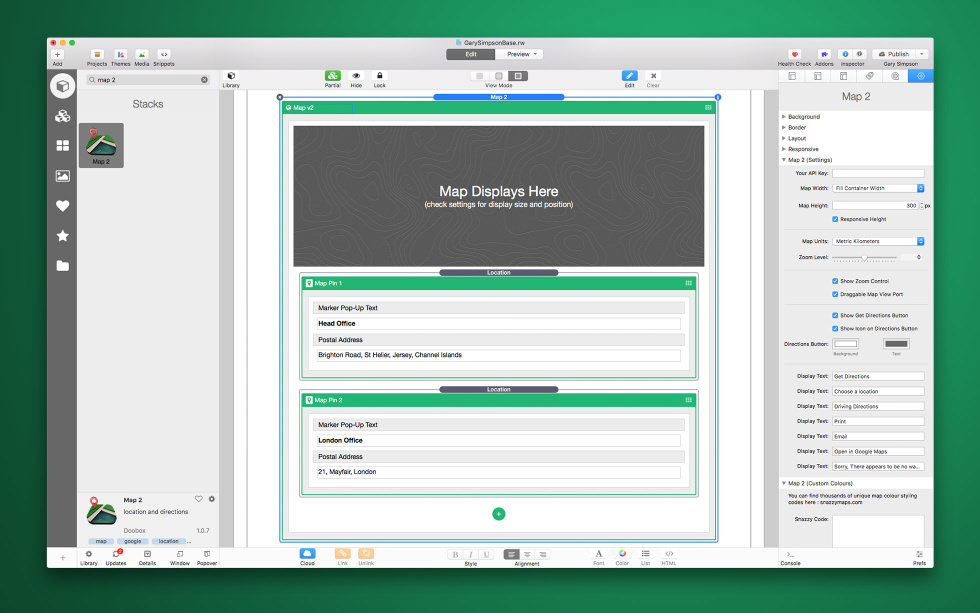Image resolution: width=980 pixels, height=613 pixels.
Task: Favorite Map 2 with heart outline
Action: (199, 499)
